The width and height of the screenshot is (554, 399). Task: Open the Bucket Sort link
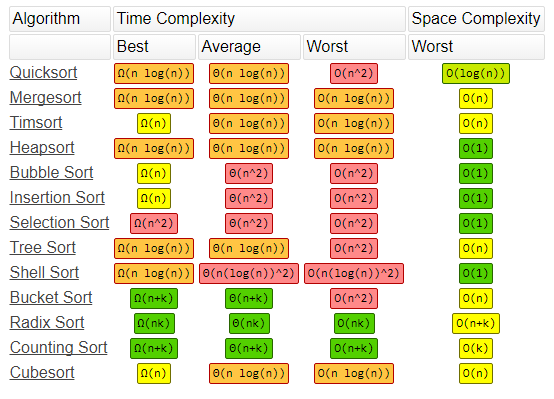tap(51, 298)
